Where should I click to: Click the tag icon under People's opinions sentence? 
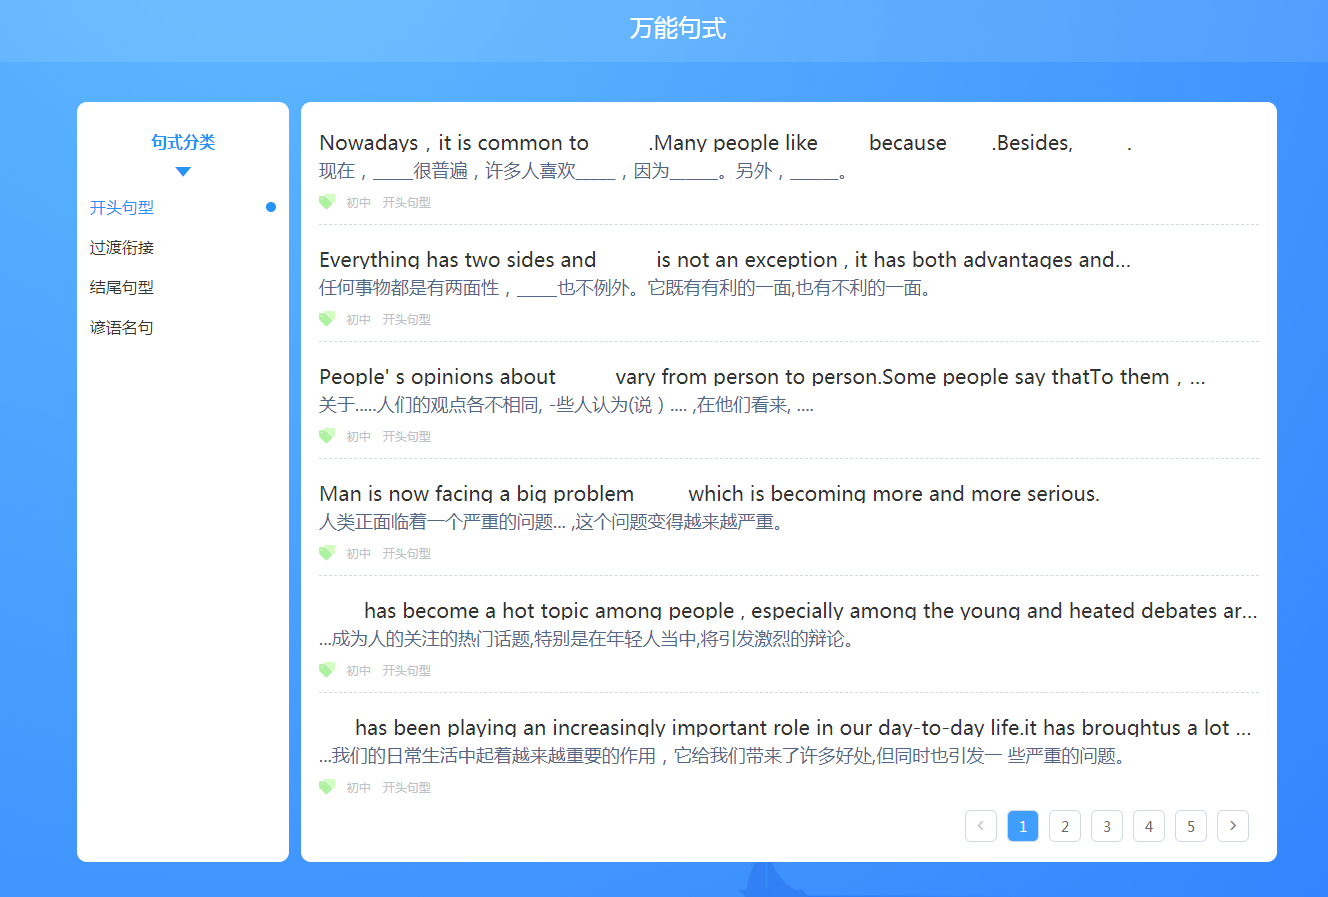click(326, 436)
